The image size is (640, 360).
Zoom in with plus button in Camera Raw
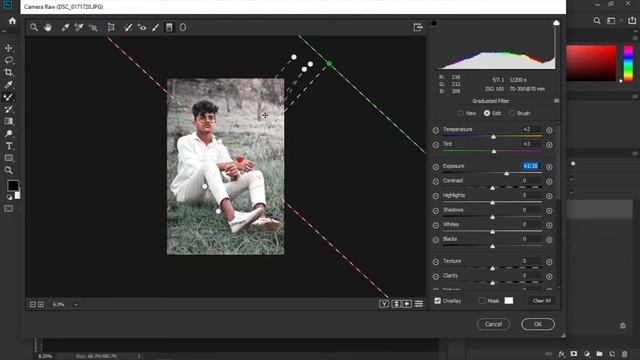pos(41,304)
